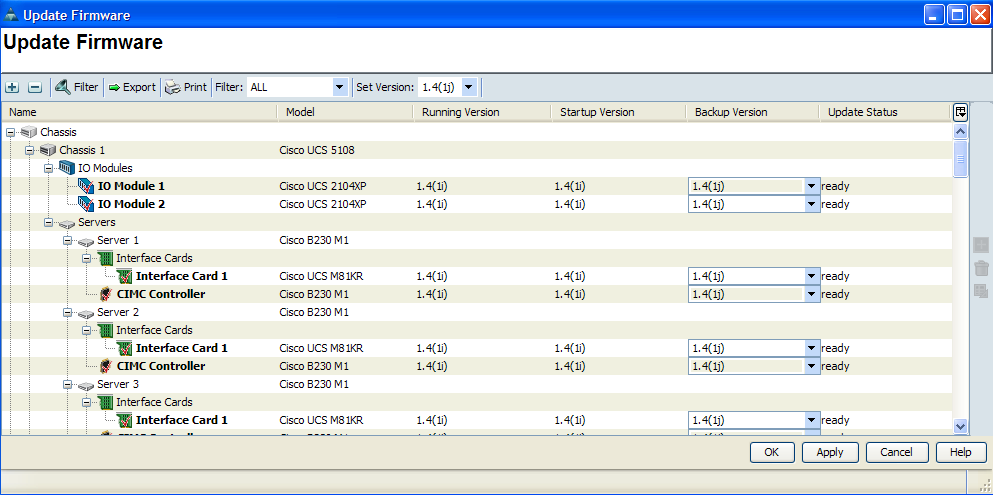Open the Filter tool in toolbar

(76, 88)
